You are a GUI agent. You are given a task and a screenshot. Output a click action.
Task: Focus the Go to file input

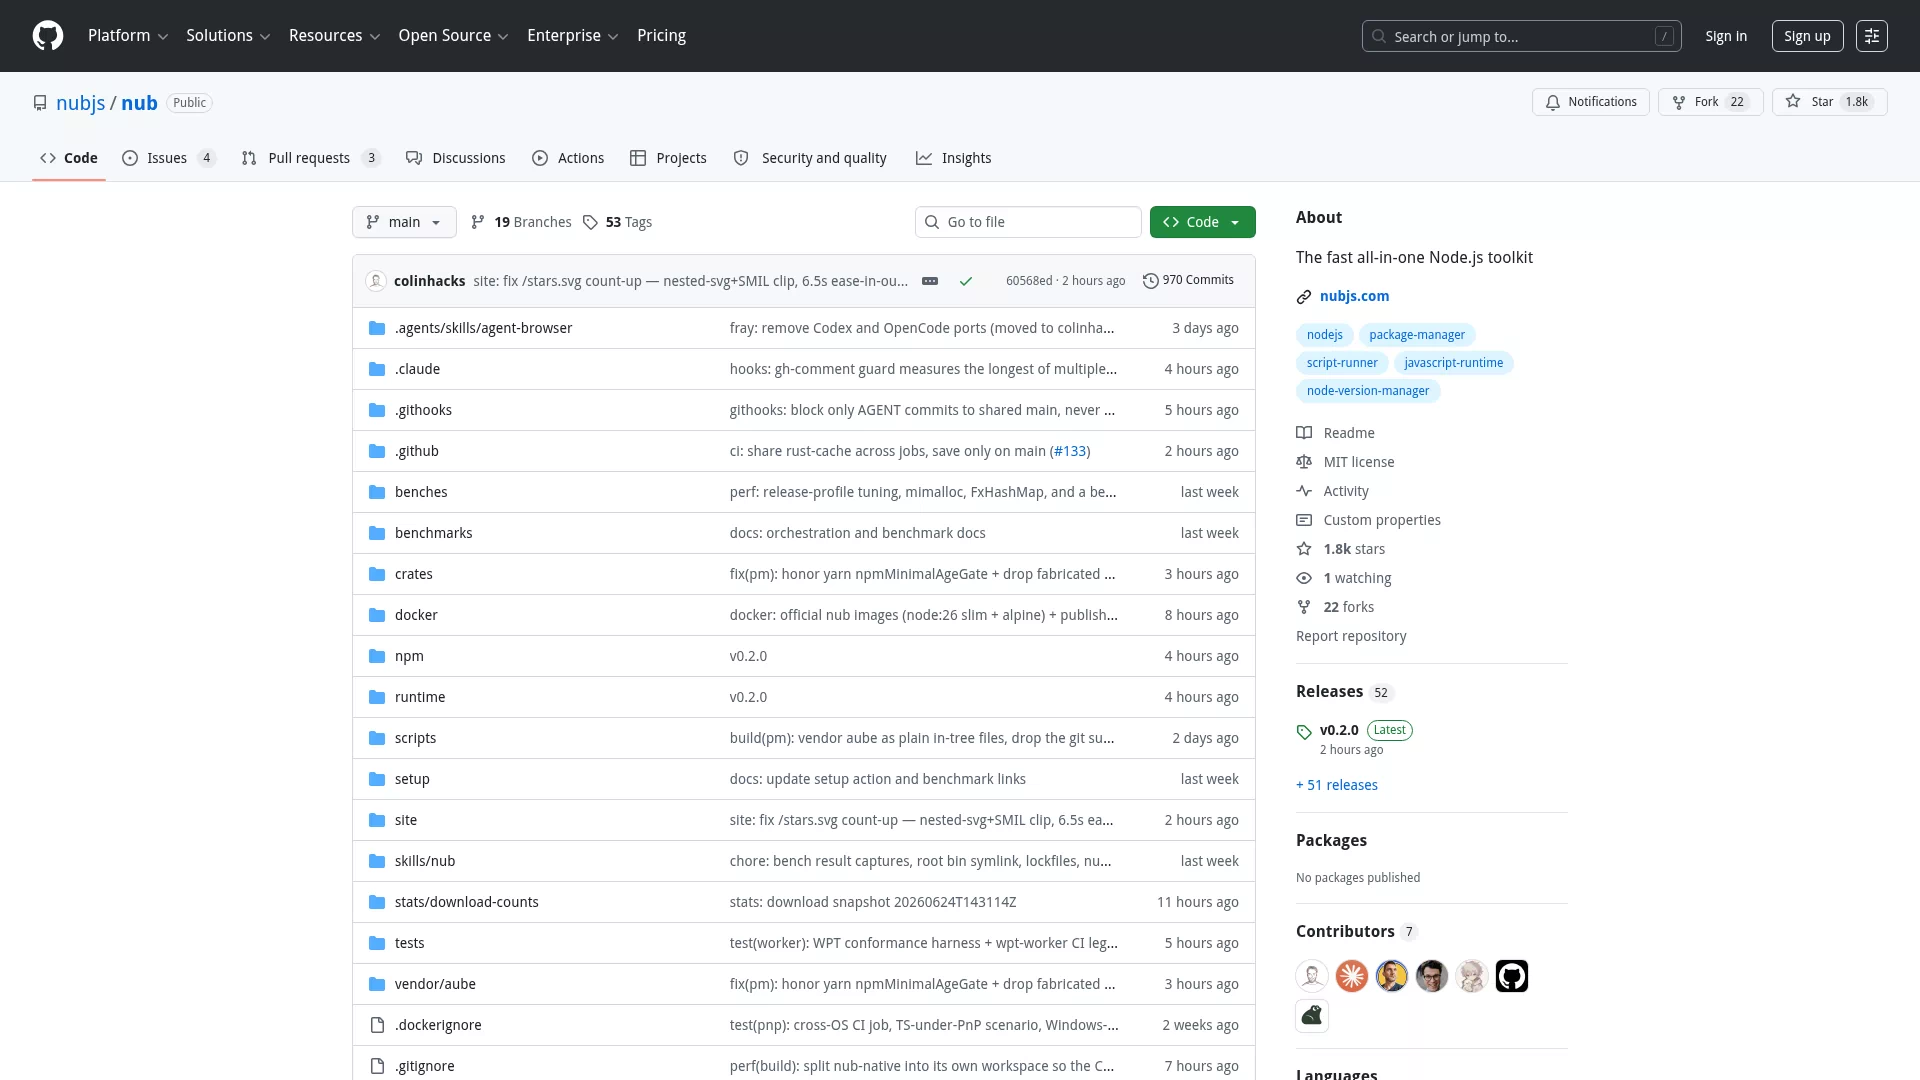1028,222
